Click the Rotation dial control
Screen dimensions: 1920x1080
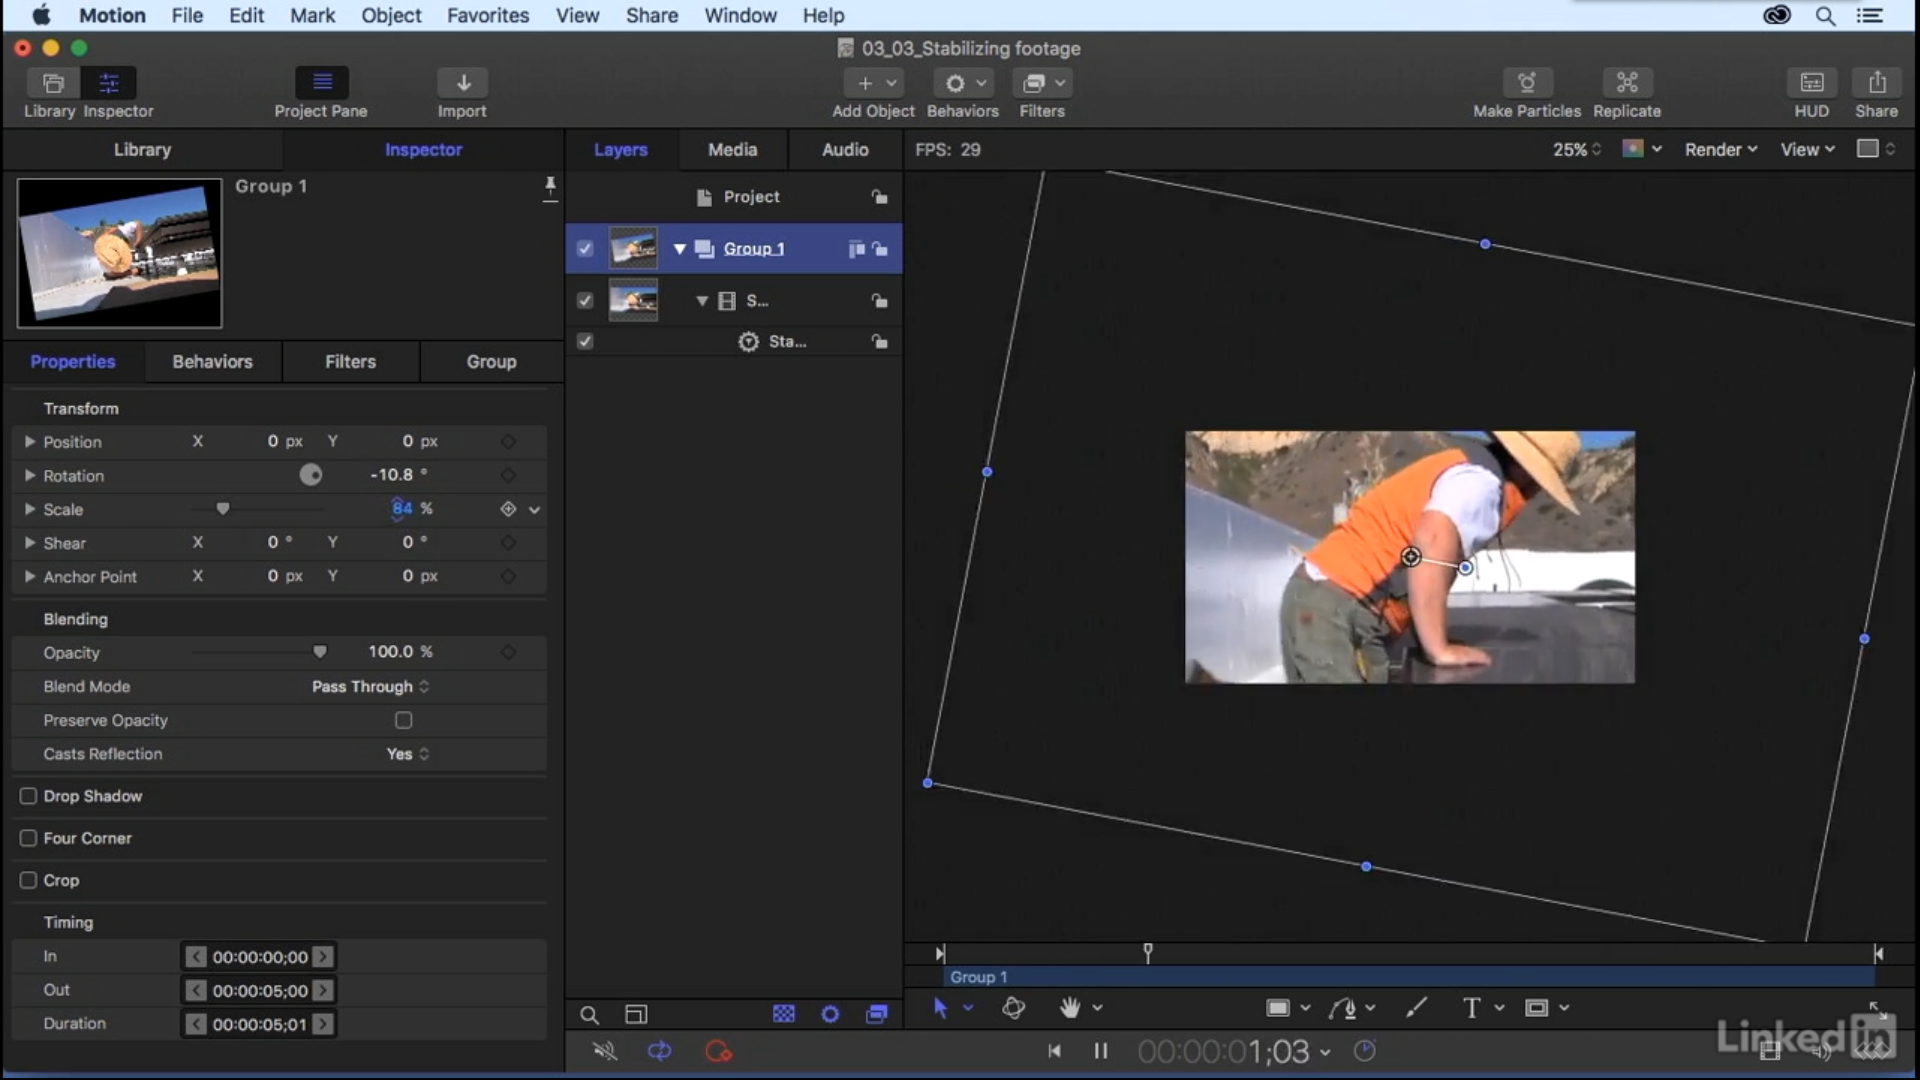[311, 475]
